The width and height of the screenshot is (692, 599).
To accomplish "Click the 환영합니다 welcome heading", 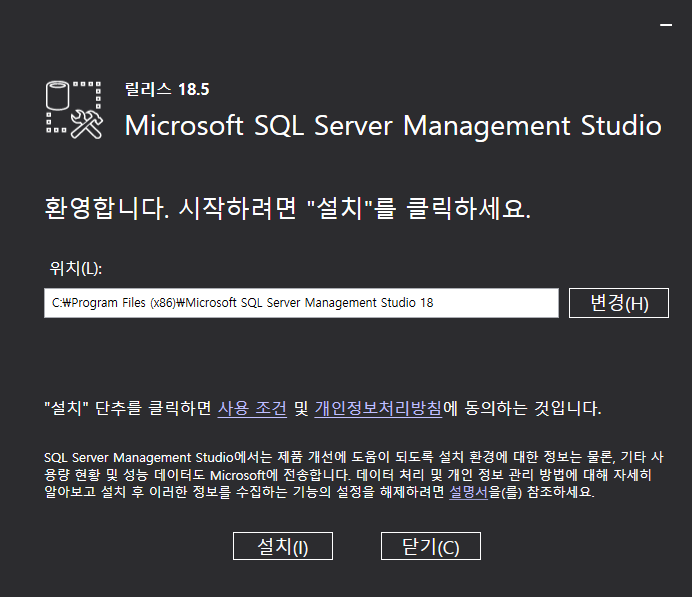I will [x=287, y=208].
